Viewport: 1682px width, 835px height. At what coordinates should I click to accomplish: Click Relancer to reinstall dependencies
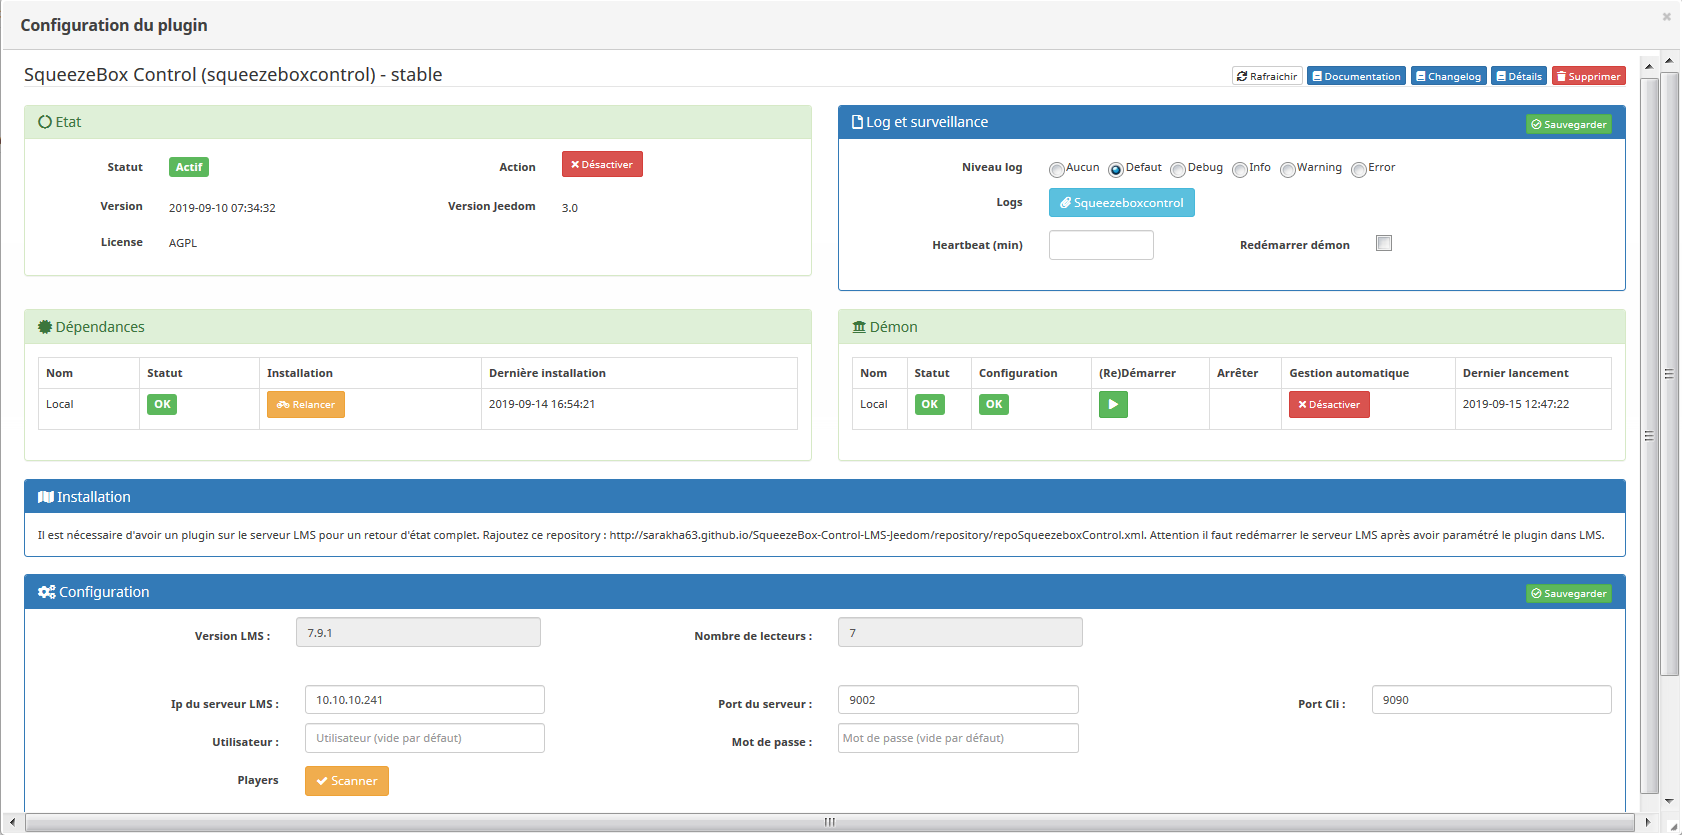306,404
